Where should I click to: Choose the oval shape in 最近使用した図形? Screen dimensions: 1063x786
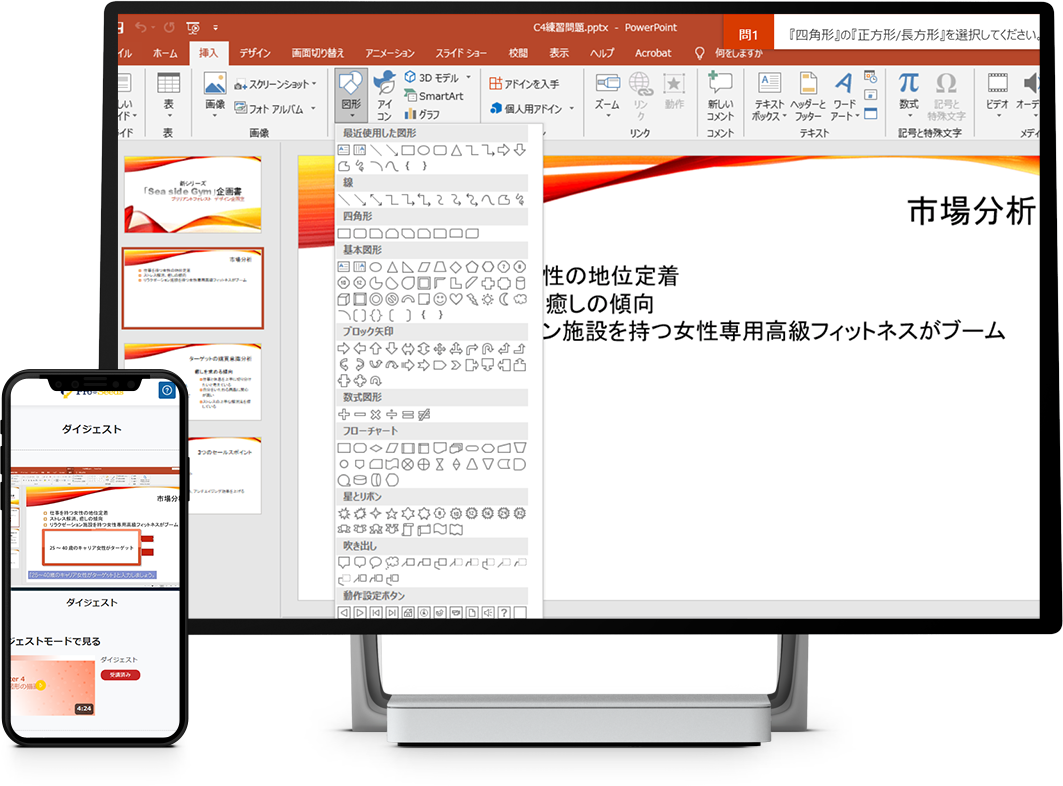coord(424,150)
